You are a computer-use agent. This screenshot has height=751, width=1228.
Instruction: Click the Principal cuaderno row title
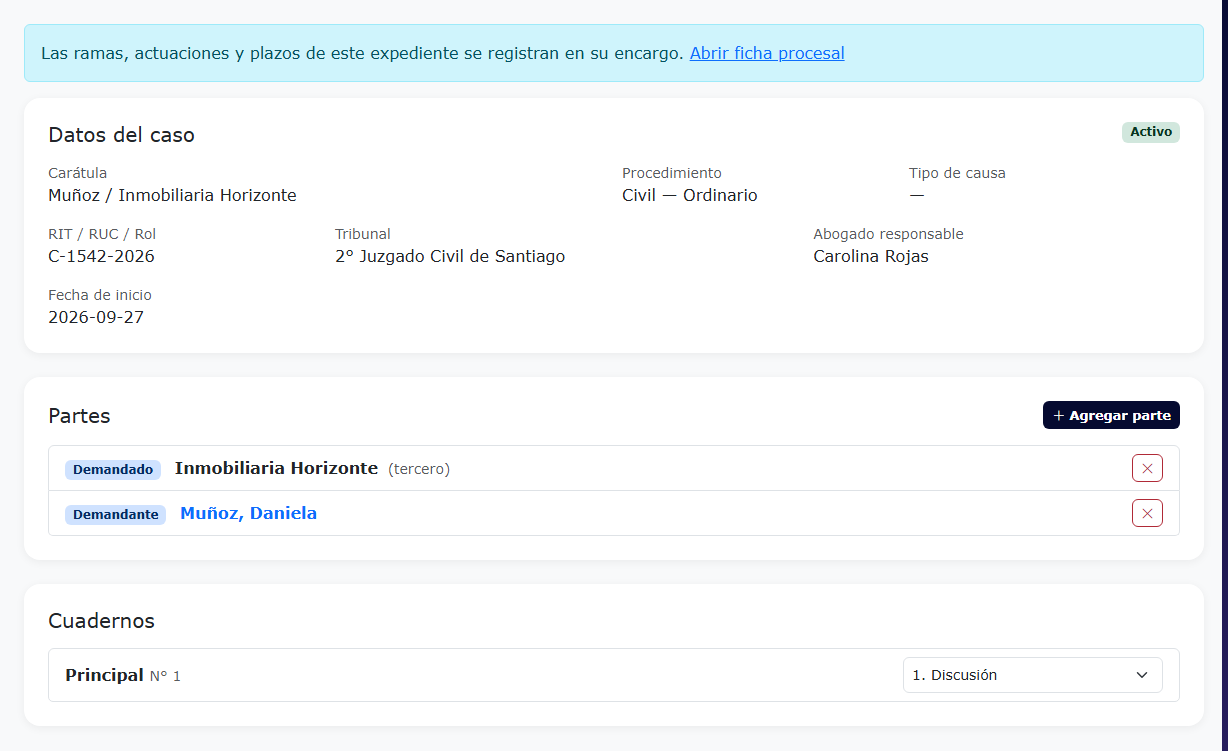(104, 675)
